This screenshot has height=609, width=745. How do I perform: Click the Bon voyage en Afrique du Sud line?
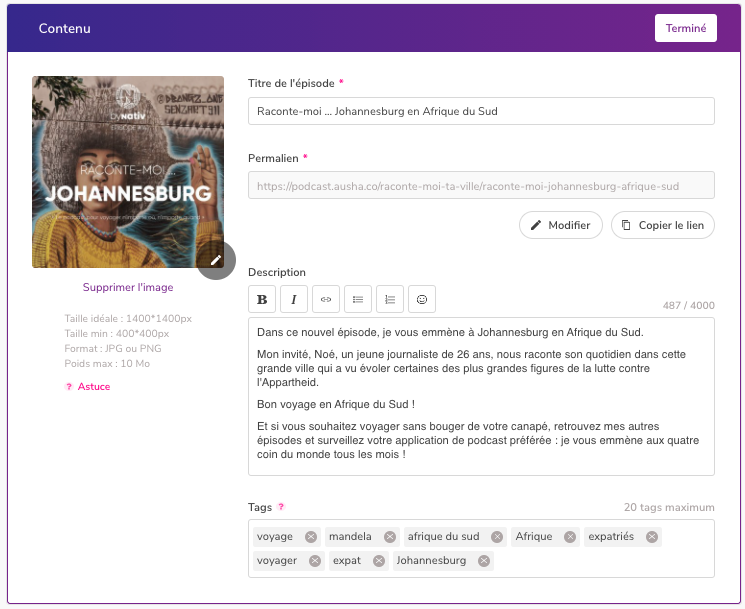336,404
